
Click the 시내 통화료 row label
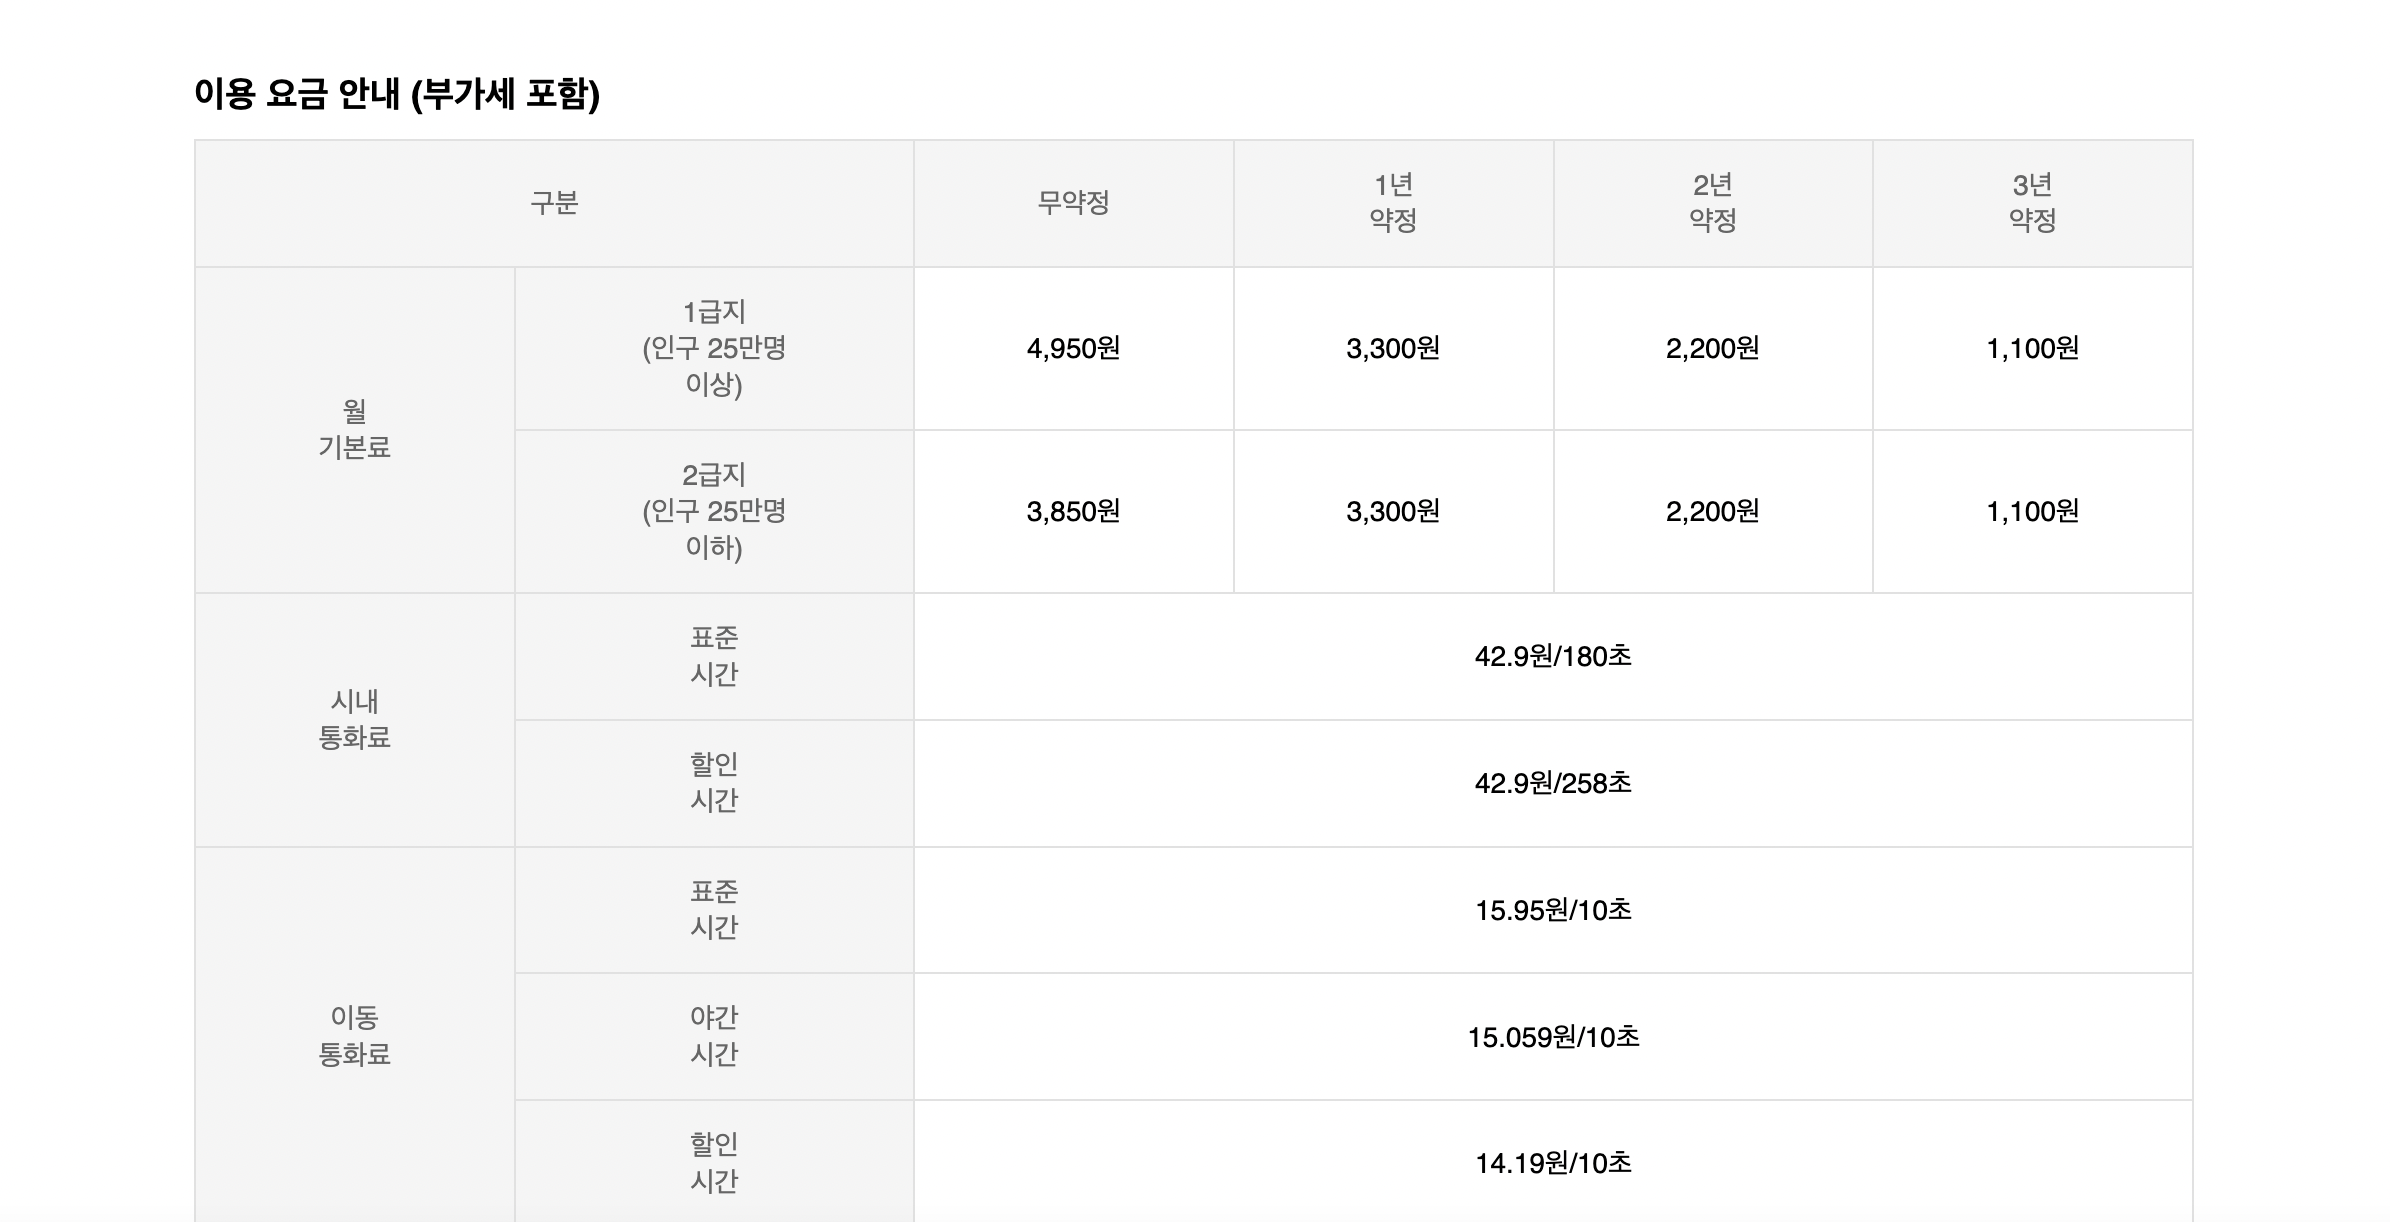[x=354, y=719]
